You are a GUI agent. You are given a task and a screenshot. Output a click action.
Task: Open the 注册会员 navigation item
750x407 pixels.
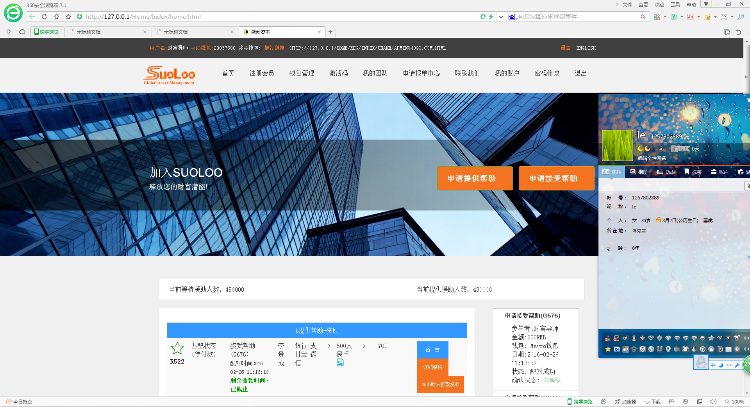click(x=262, y=73)
